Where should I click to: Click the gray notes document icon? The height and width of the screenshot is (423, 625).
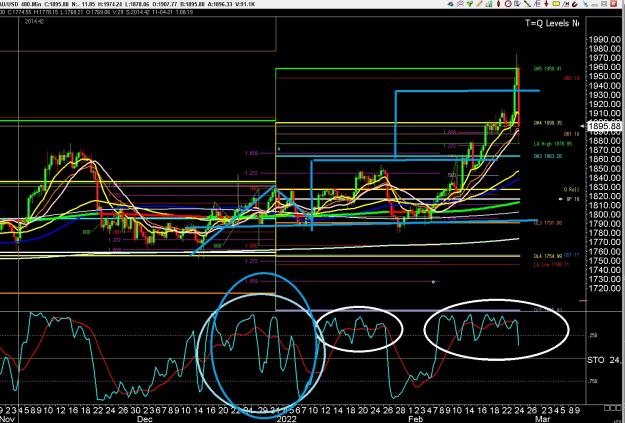(517, 4)
